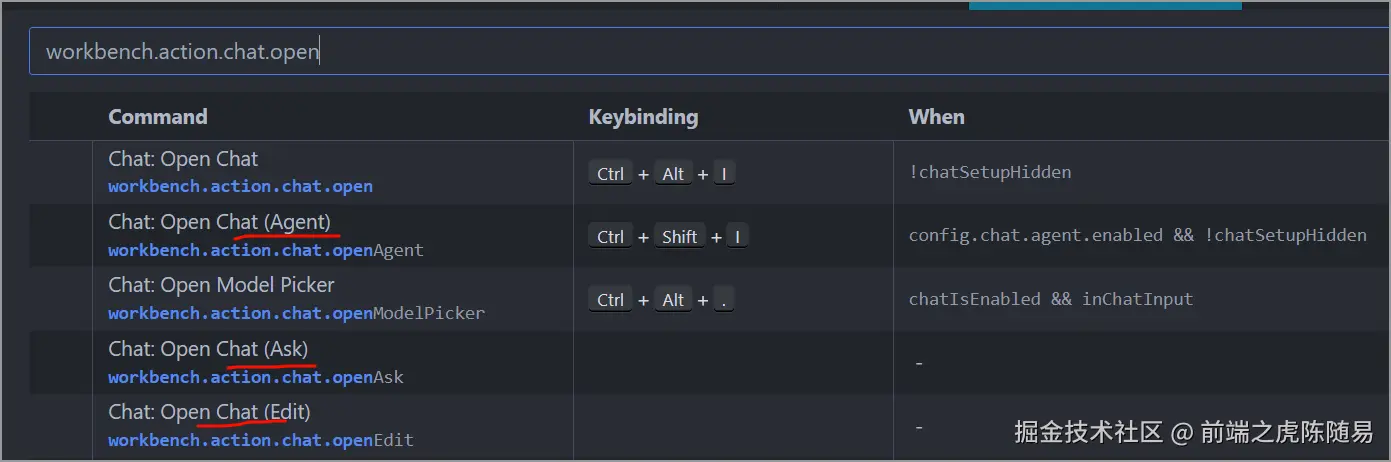
Task: Click the chatIsEnabled && inChatInput when clause
Action: [1050, 299]
